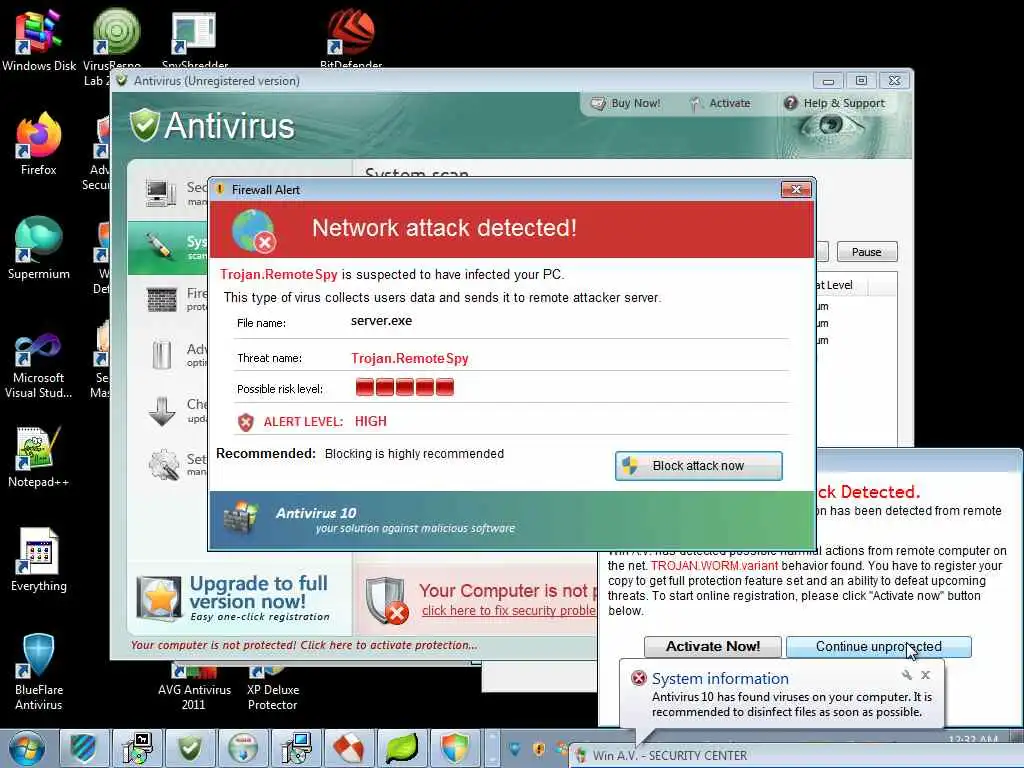The image size is (1024, 768).
Task: Click blue striped shield taskbar icon
Action: (x=83, y=748)
